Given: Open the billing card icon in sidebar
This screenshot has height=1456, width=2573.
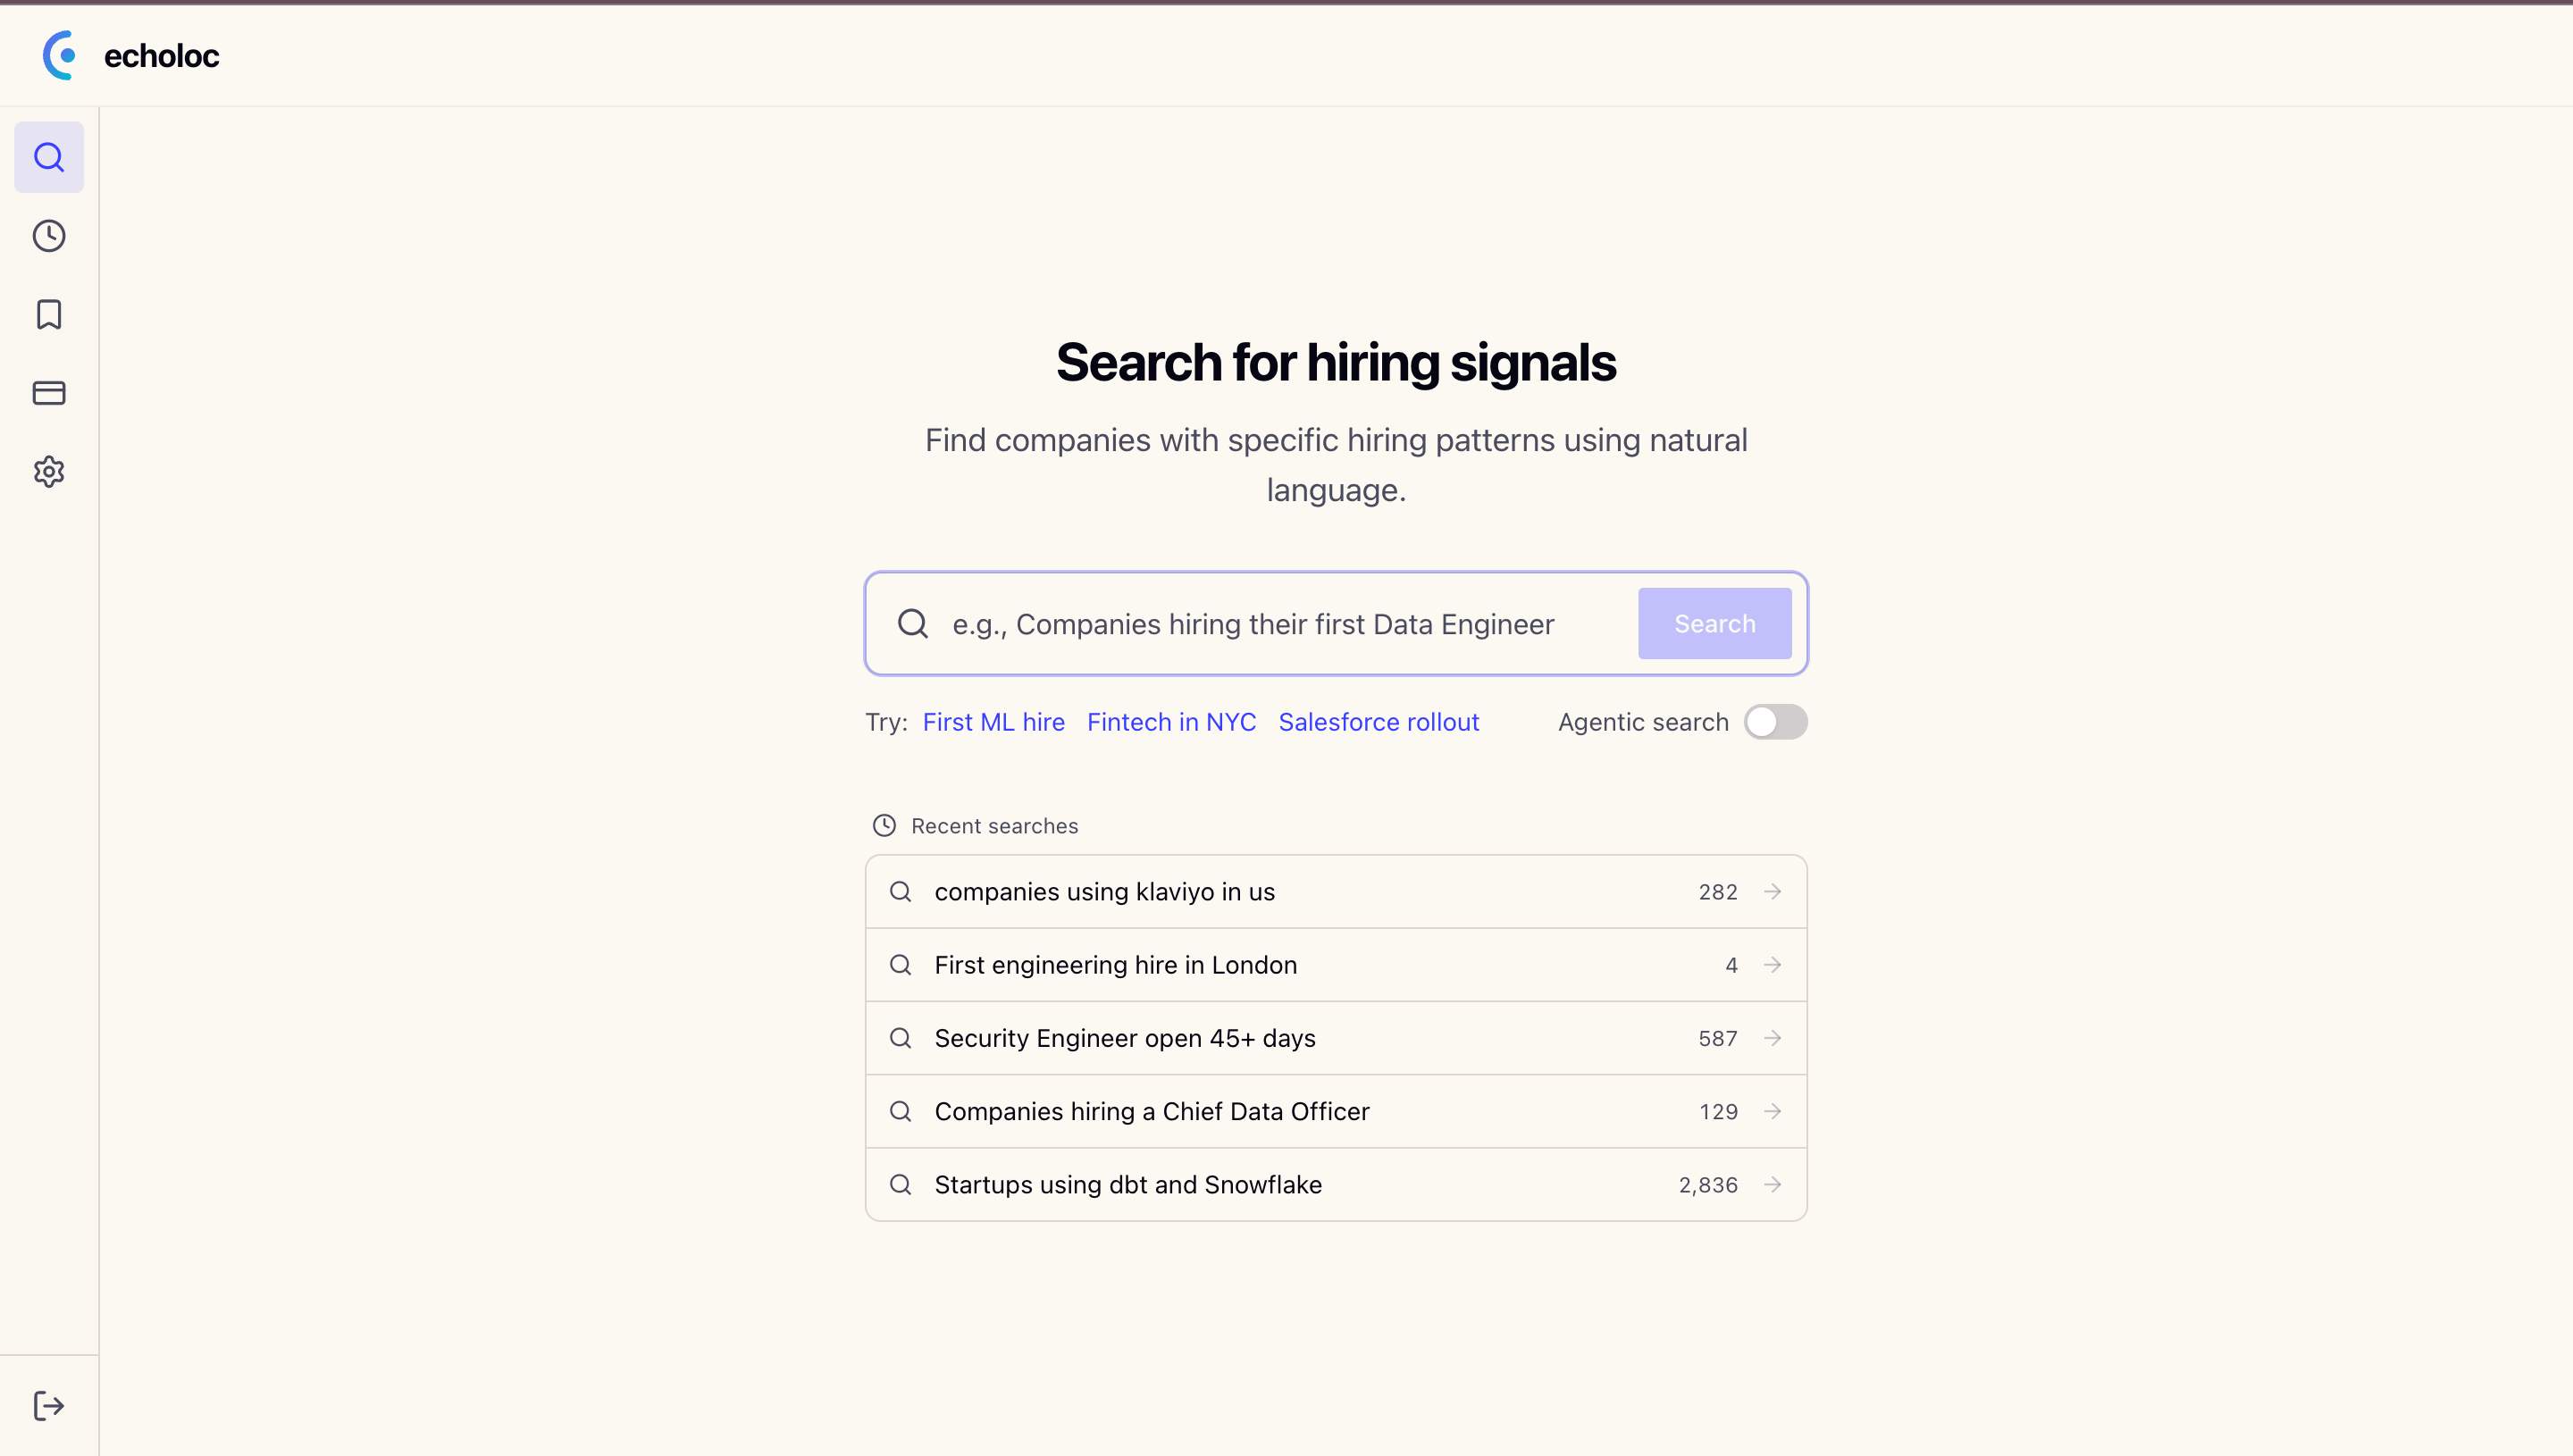Looking at the screenshot, I should pyautogui.click(x=48, y=393).
